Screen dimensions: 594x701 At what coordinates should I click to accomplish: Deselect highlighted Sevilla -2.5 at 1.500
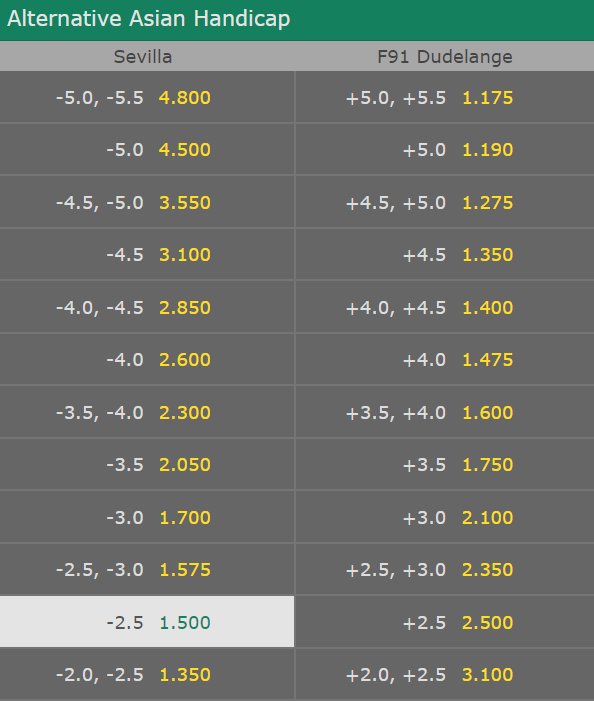pyautogui.click(x=147, y=621)
